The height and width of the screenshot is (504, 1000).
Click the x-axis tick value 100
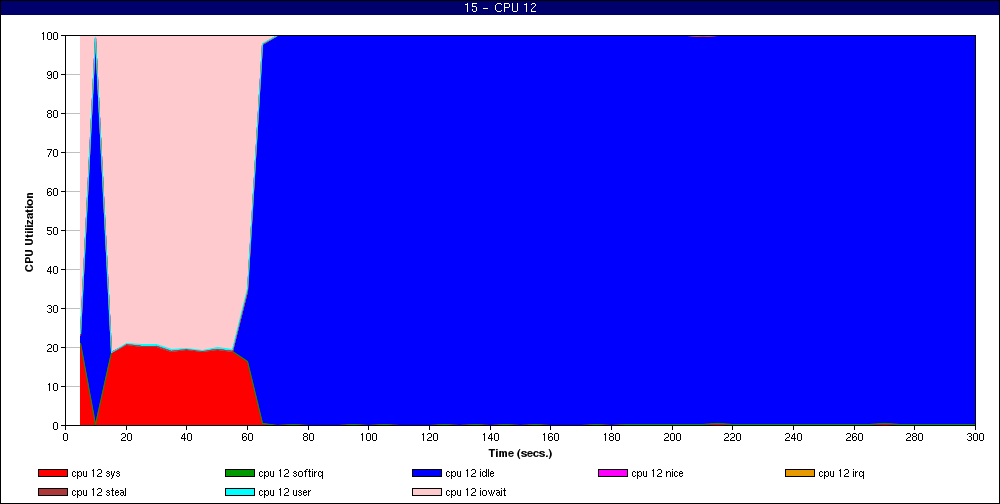pos(369,438)
